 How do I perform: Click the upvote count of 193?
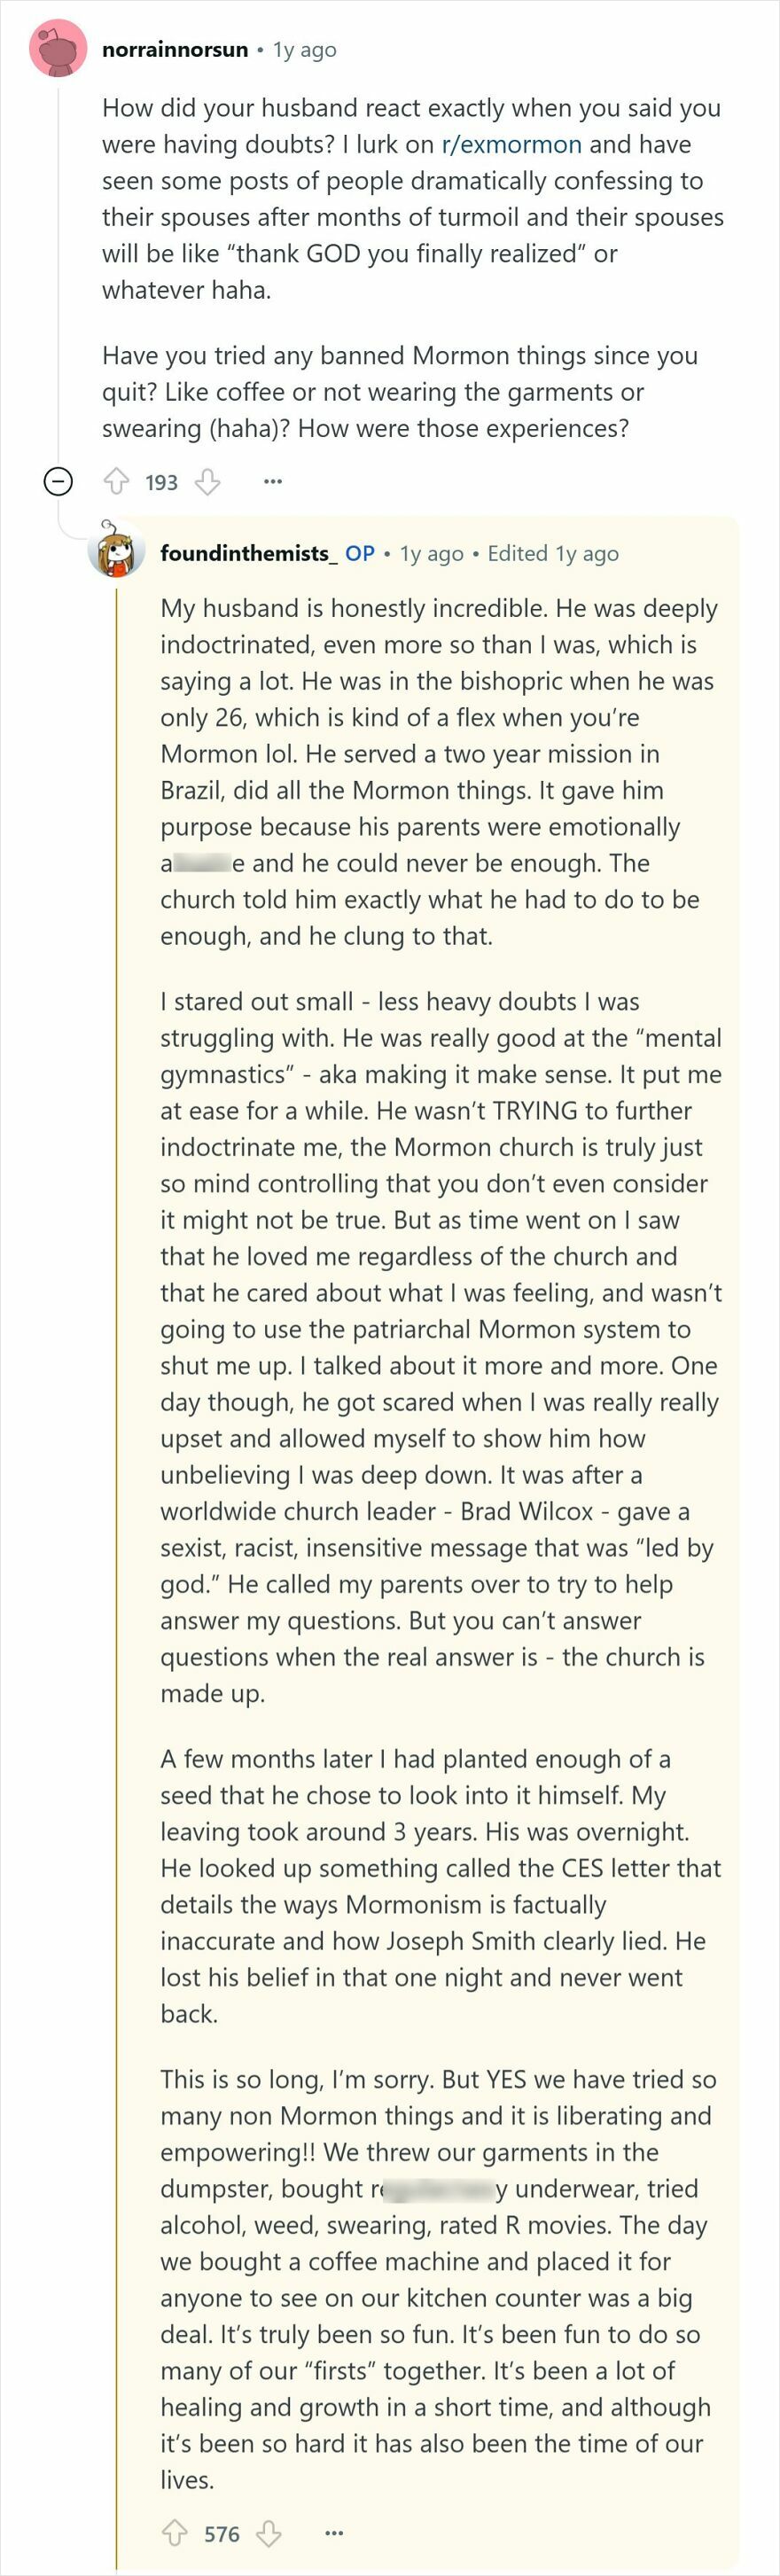pyautogui.click(x=165, y=482)
